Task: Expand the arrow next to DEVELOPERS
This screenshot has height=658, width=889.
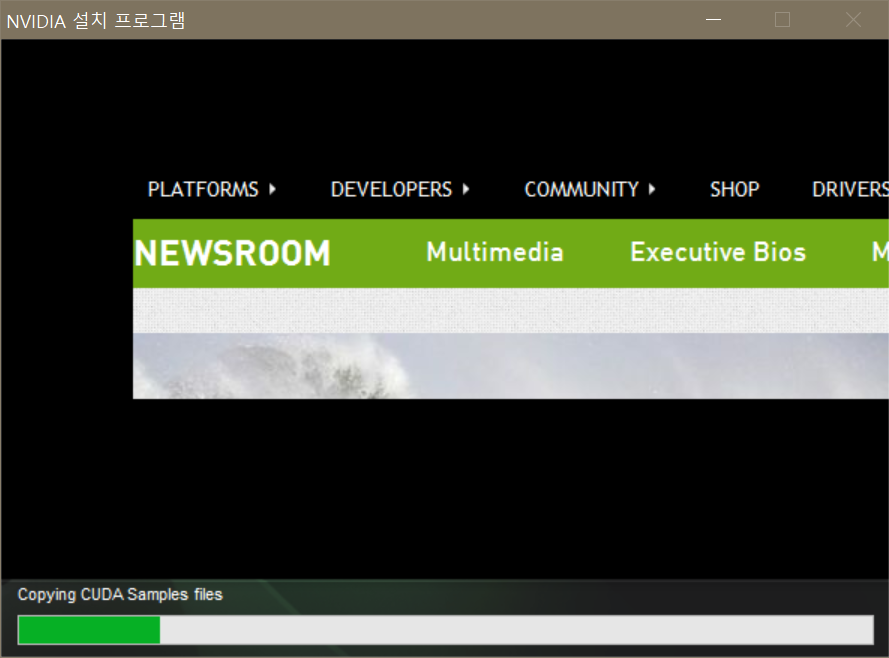Action: coord(466,189)
